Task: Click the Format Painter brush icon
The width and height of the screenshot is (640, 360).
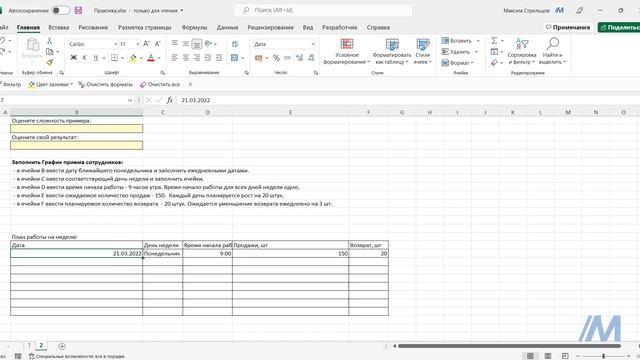Action: pyautogui.click(x=49, y=62)
